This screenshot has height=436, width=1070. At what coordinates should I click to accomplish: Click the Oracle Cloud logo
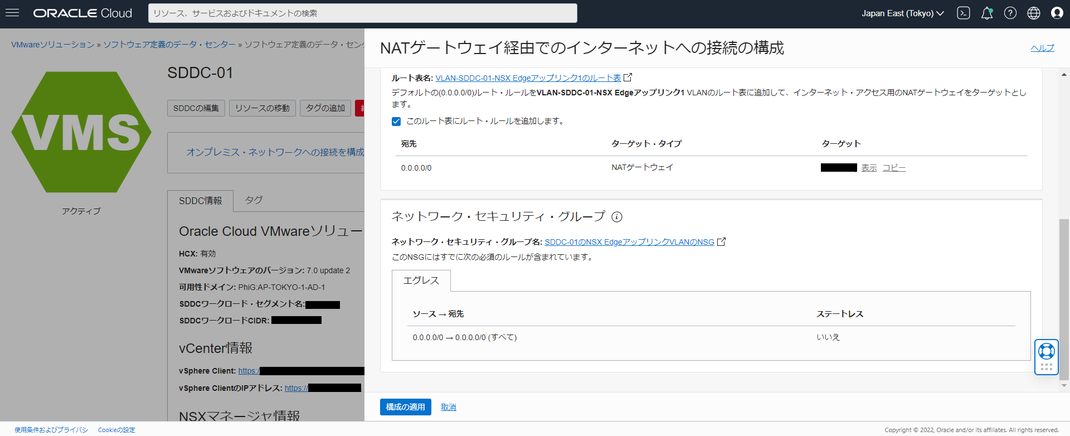[x=83, y=13]
